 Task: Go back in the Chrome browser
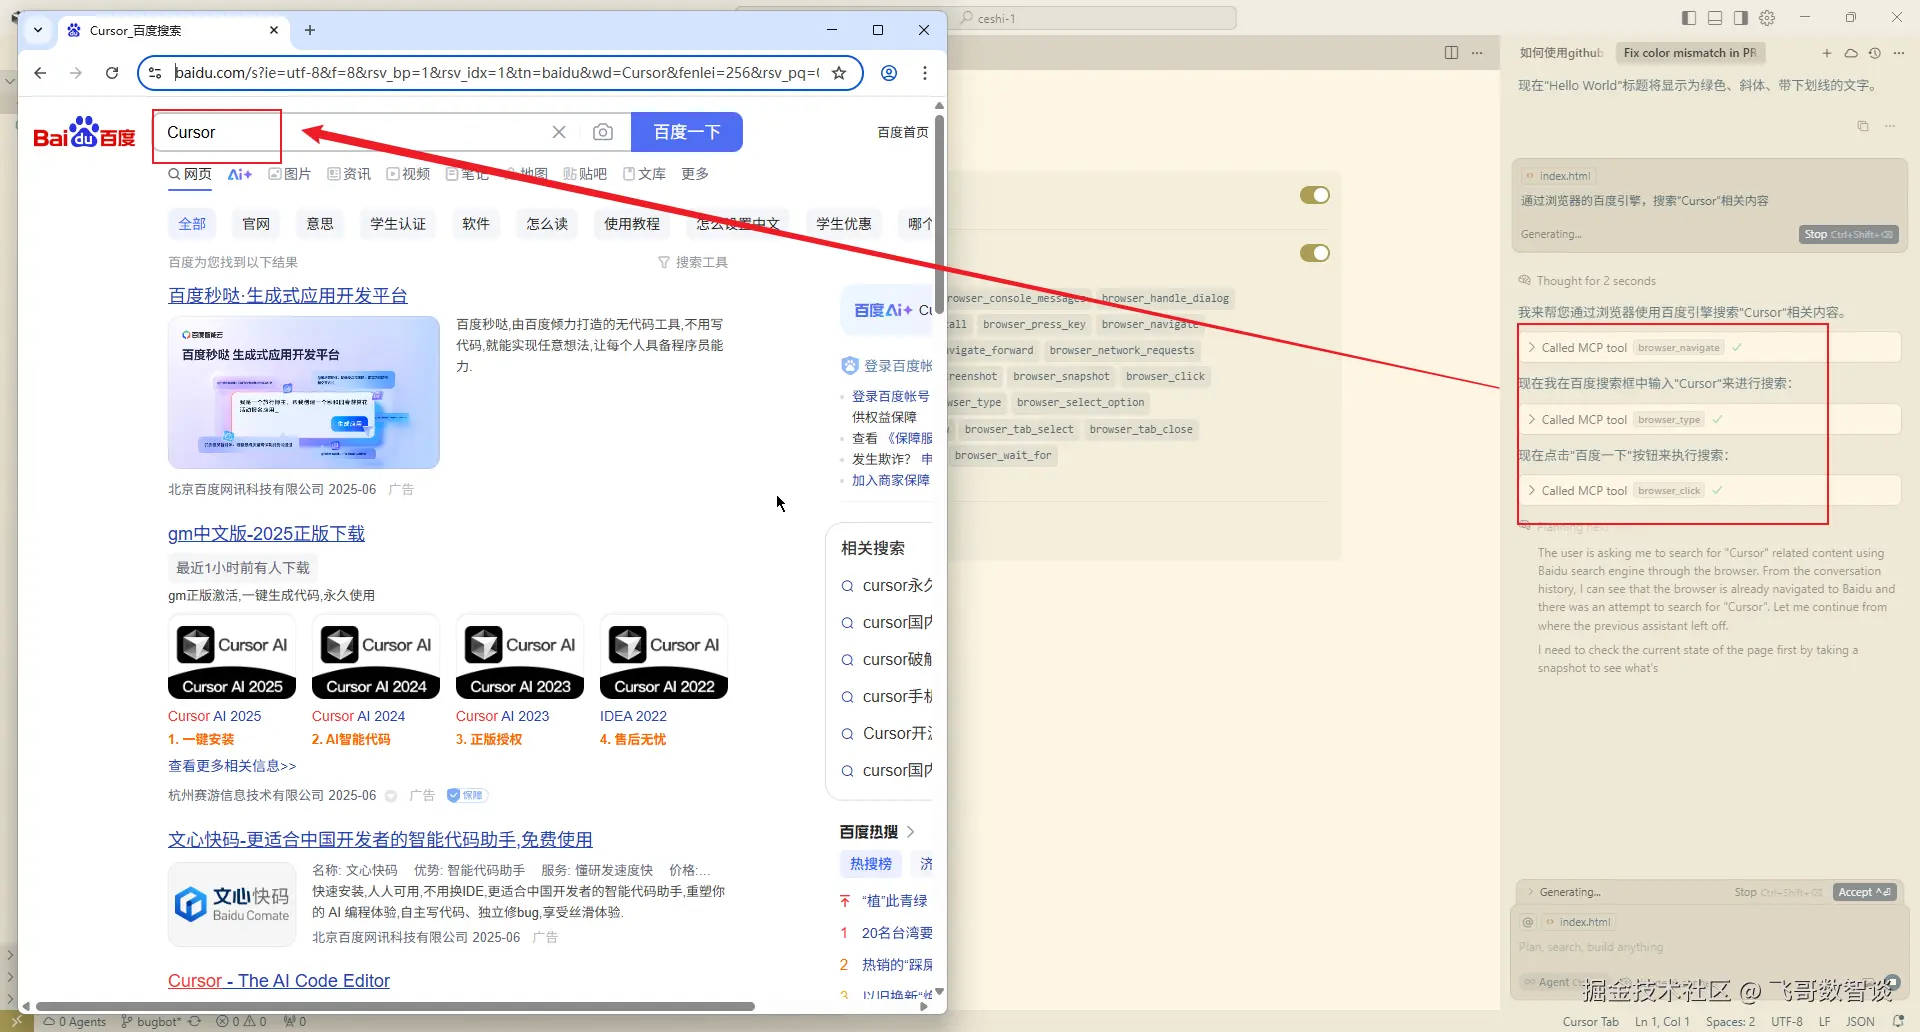coord(40,73)
